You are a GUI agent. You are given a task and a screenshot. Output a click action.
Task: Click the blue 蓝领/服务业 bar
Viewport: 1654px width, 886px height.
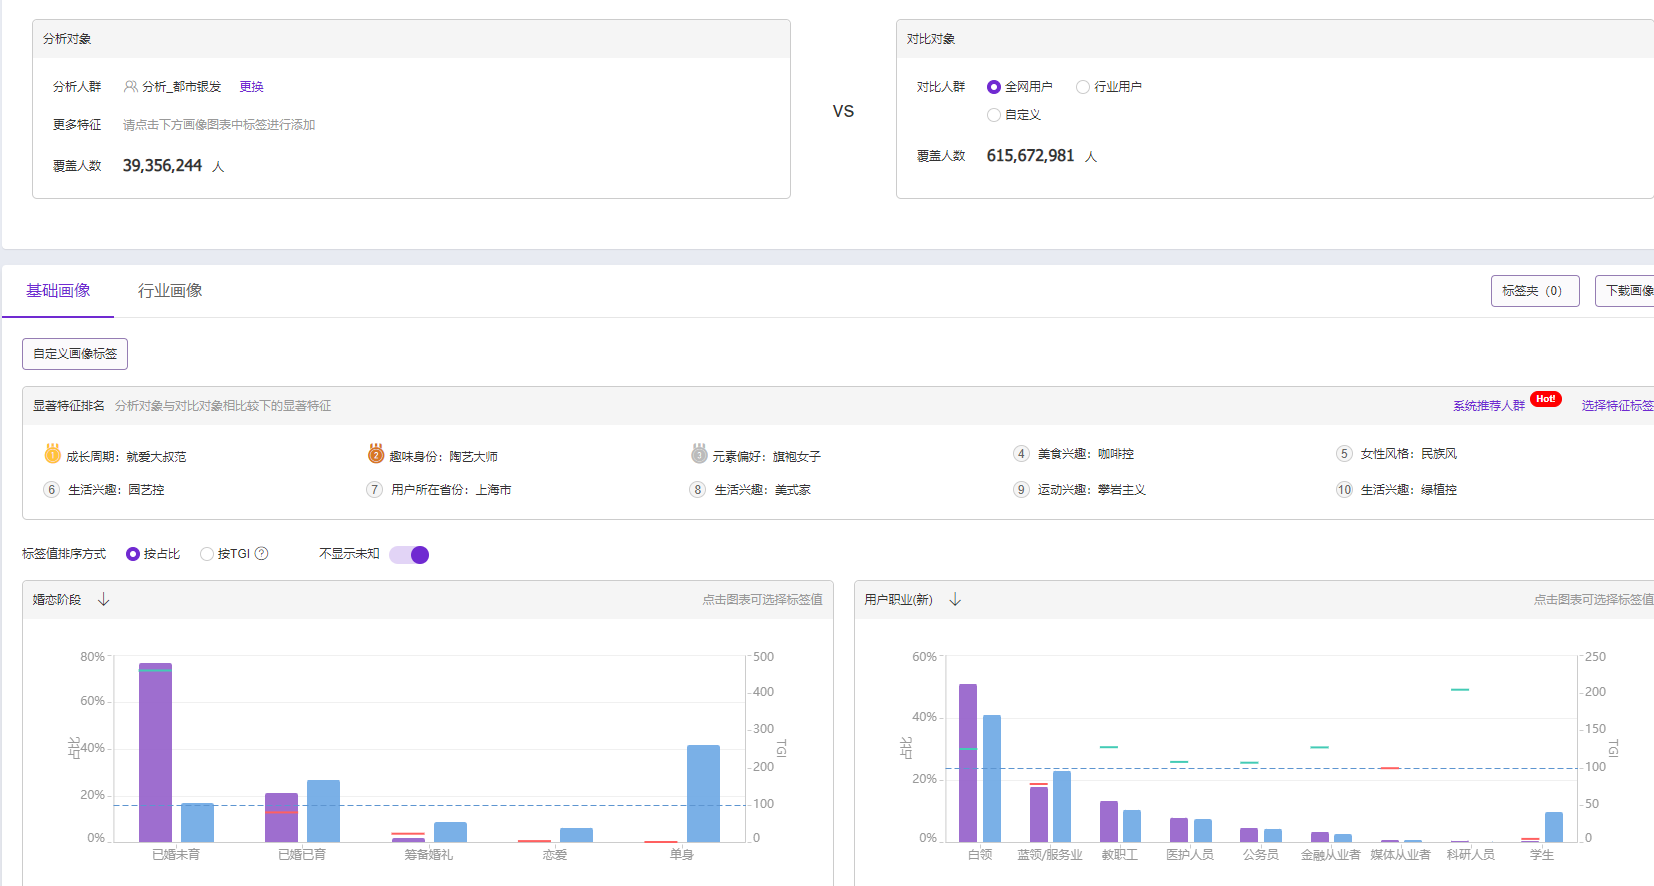tap(1062, 806)
